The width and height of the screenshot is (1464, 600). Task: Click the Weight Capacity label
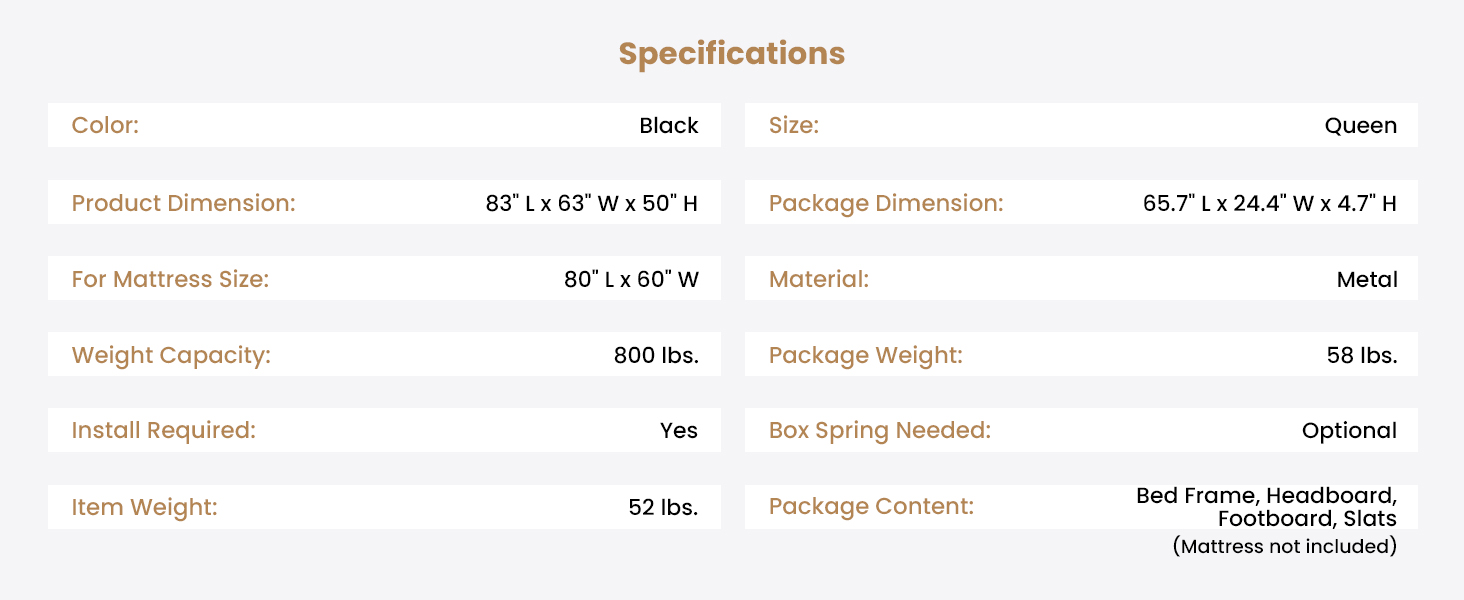pos(171,355)
